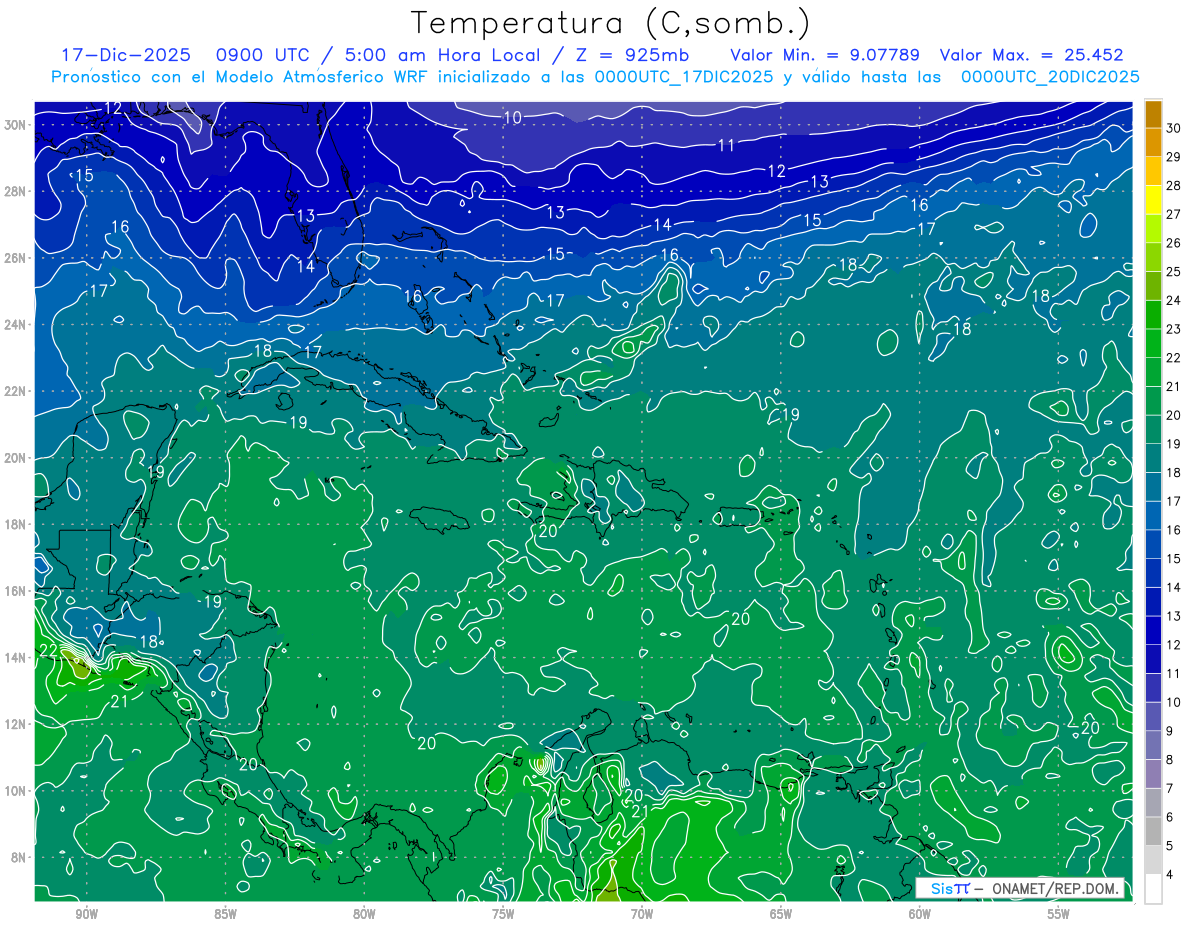This screenshot has height=927, width=1200.
Task: Click white color bar segment below 4
Action: coord(1153,889)
